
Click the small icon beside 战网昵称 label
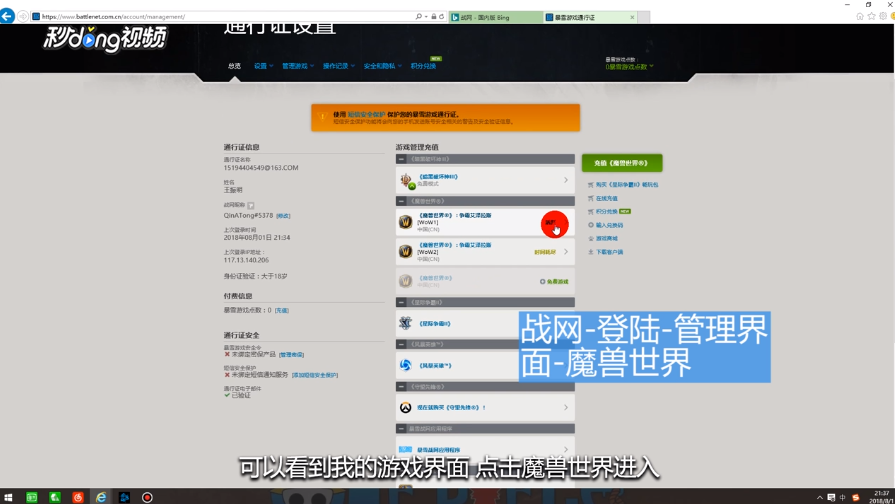click(251, 205)
